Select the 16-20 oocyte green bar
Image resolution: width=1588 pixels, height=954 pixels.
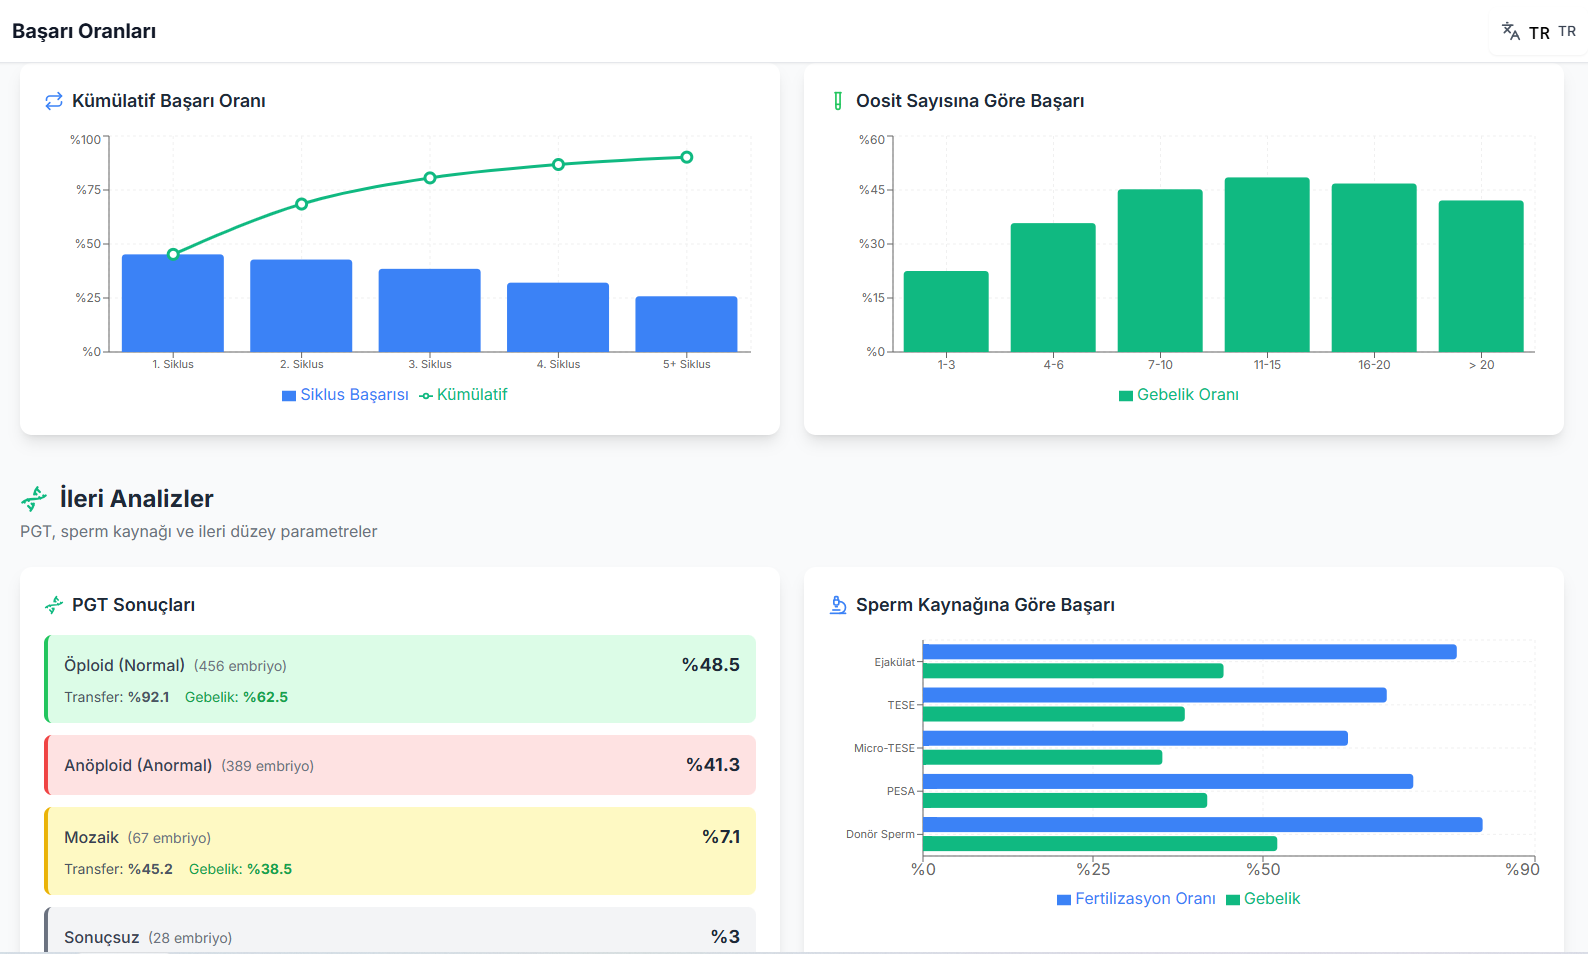click(1374, 268)
